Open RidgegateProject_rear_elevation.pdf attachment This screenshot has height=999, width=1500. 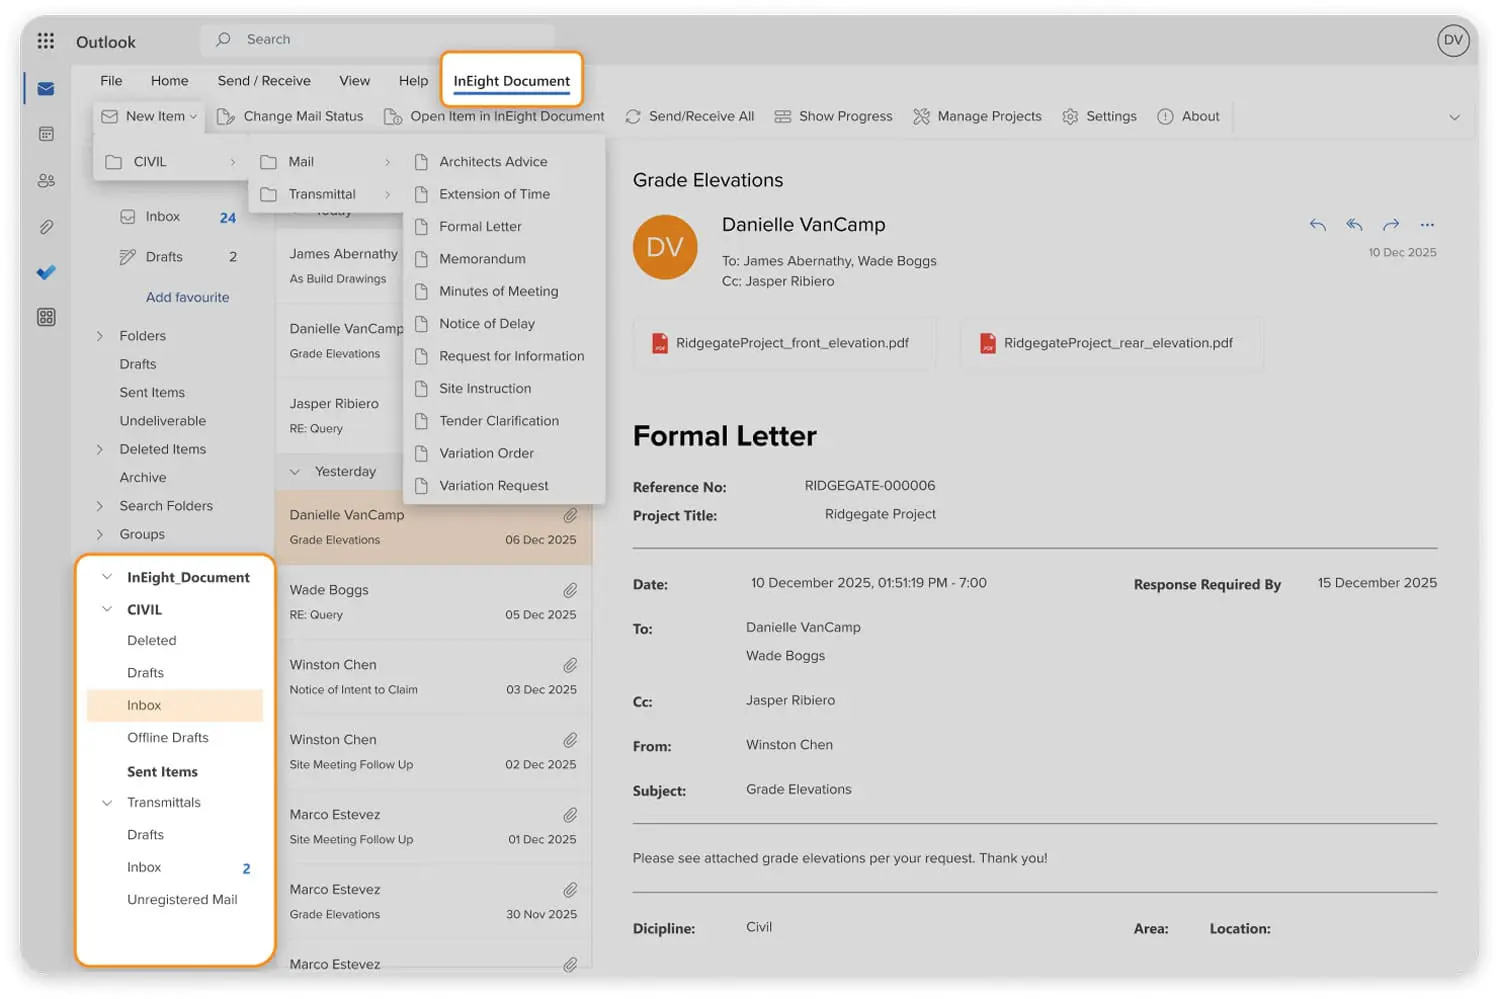tap(1112, 343)
